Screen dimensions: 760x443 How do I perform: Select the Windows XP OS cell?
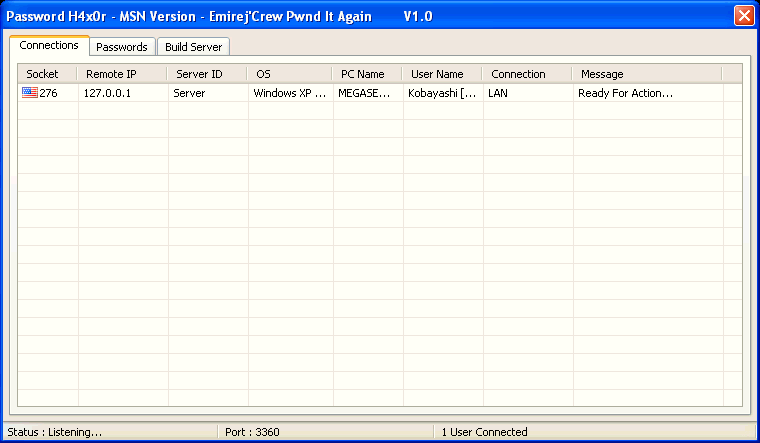tap(288, 93)
